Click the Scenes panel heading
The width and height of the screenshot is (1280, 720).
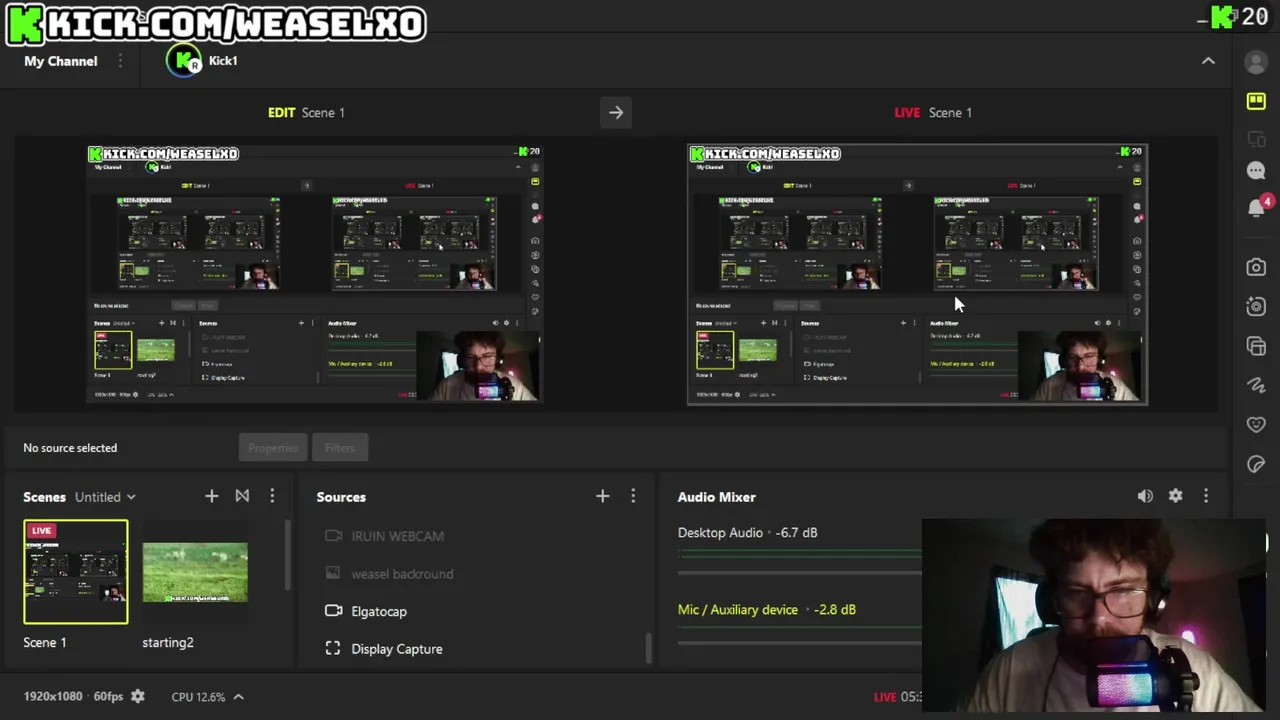tap(45, 497)
